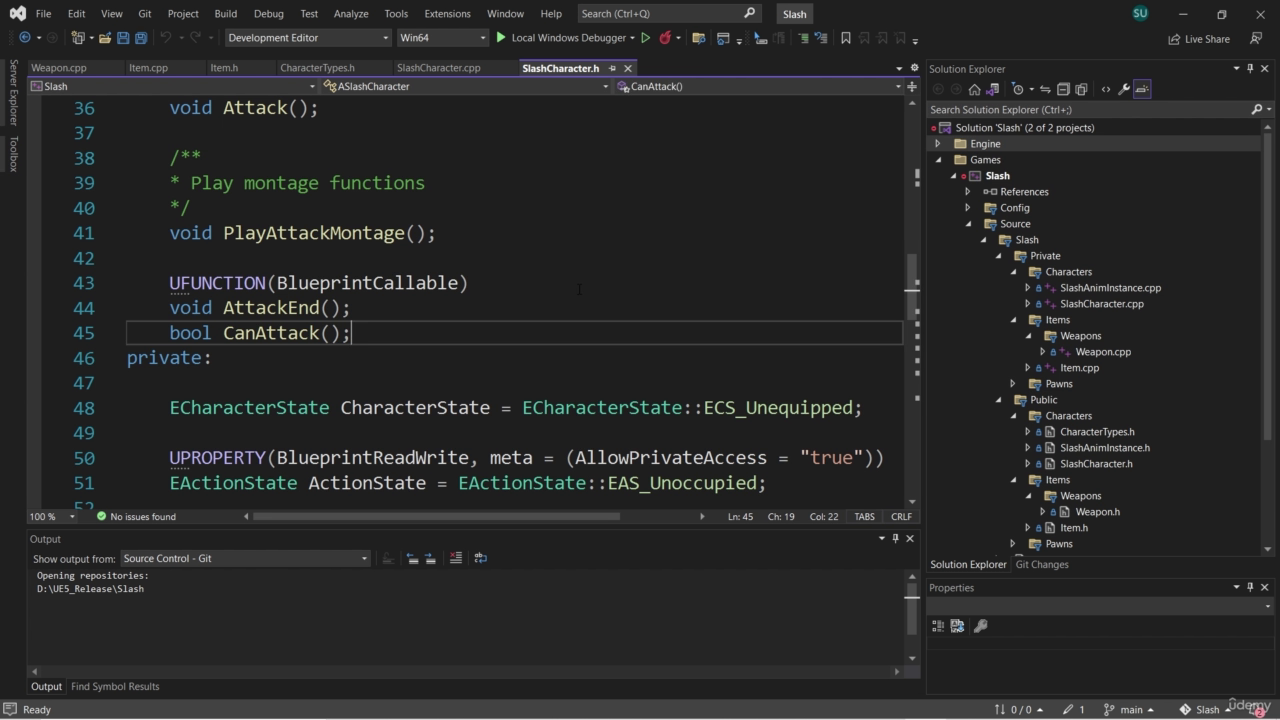The height and width of the screenshot is (720, 1280).
Task: Click the bookmark icon in the toolbar
Action: (x=846, y=38)
